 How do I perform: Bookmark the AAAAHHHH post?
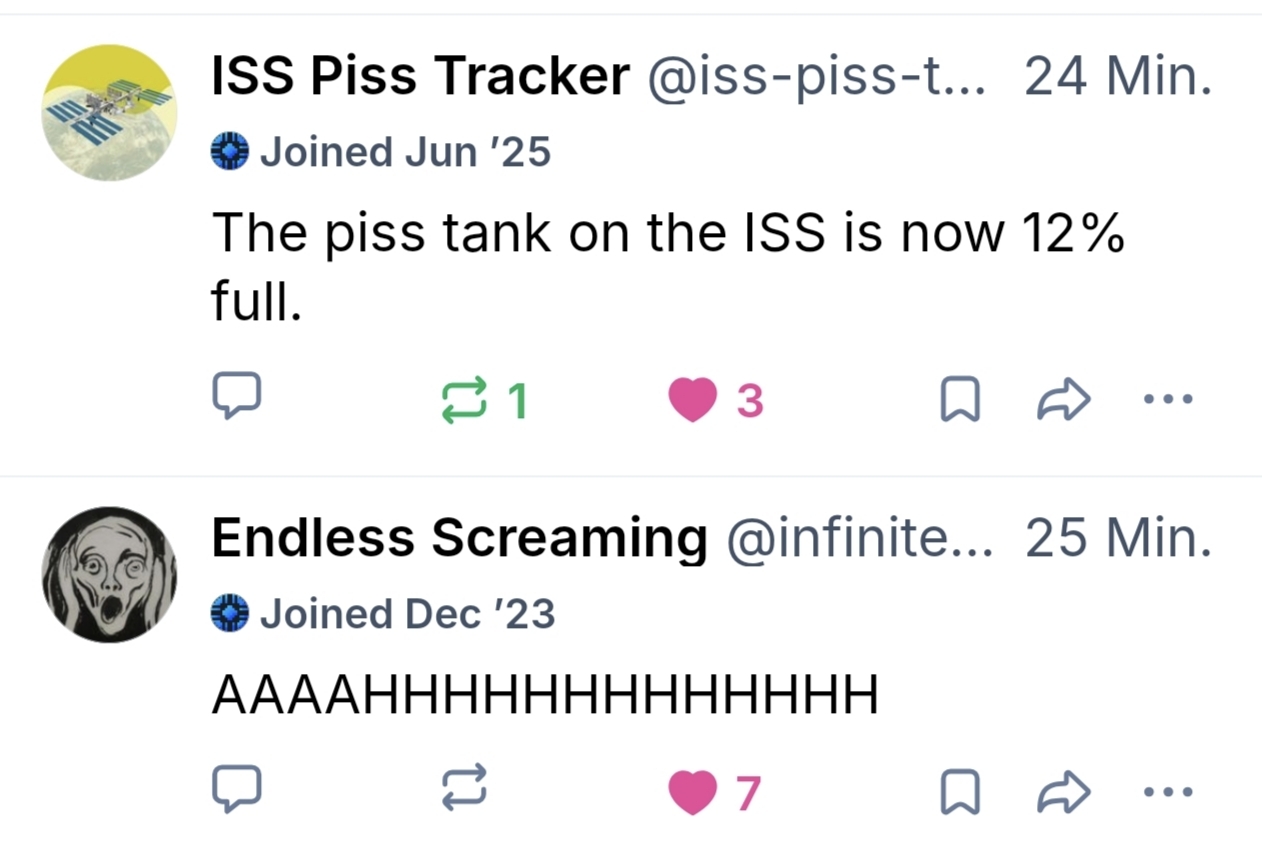click(959, 792)
